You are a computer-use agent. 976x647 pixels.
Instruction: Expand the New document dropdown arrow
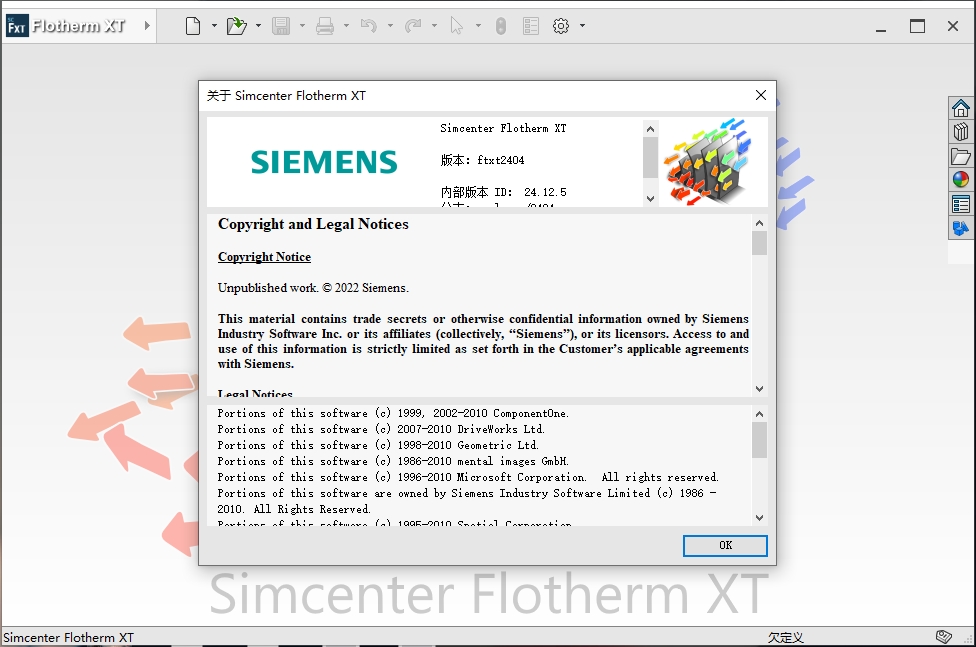[213, 25]
